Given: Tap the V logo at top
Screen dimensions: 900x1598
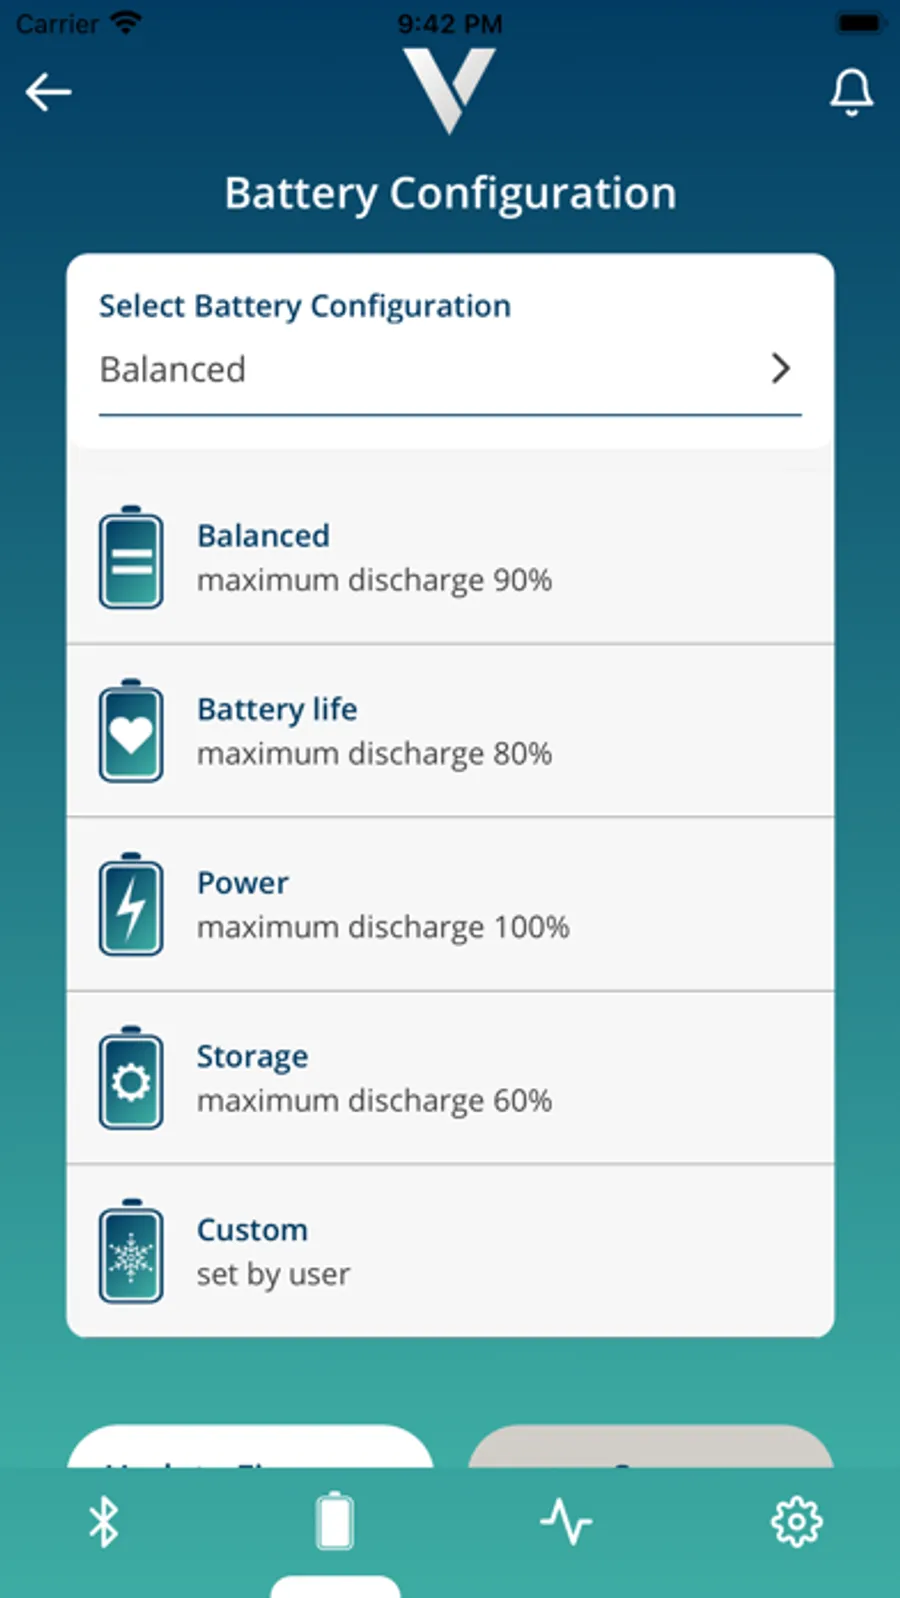Looking at the screenshot, I should coord(449,89).
